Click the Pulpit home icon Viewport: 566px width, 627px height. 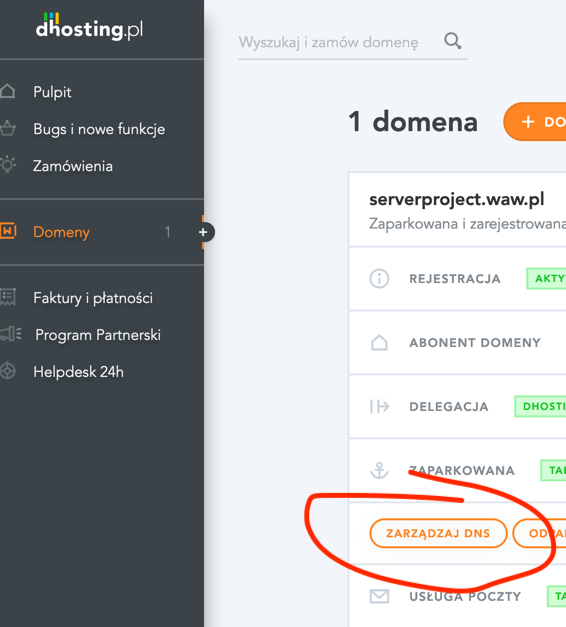coord(8,92)
